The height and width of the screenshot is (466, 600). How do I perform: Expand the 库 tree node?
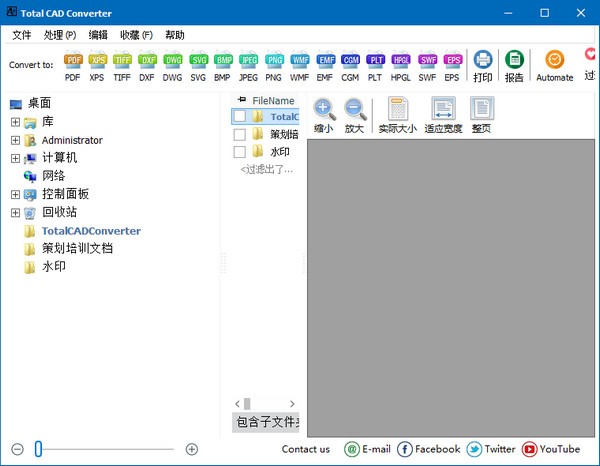[x=15, y=122]
